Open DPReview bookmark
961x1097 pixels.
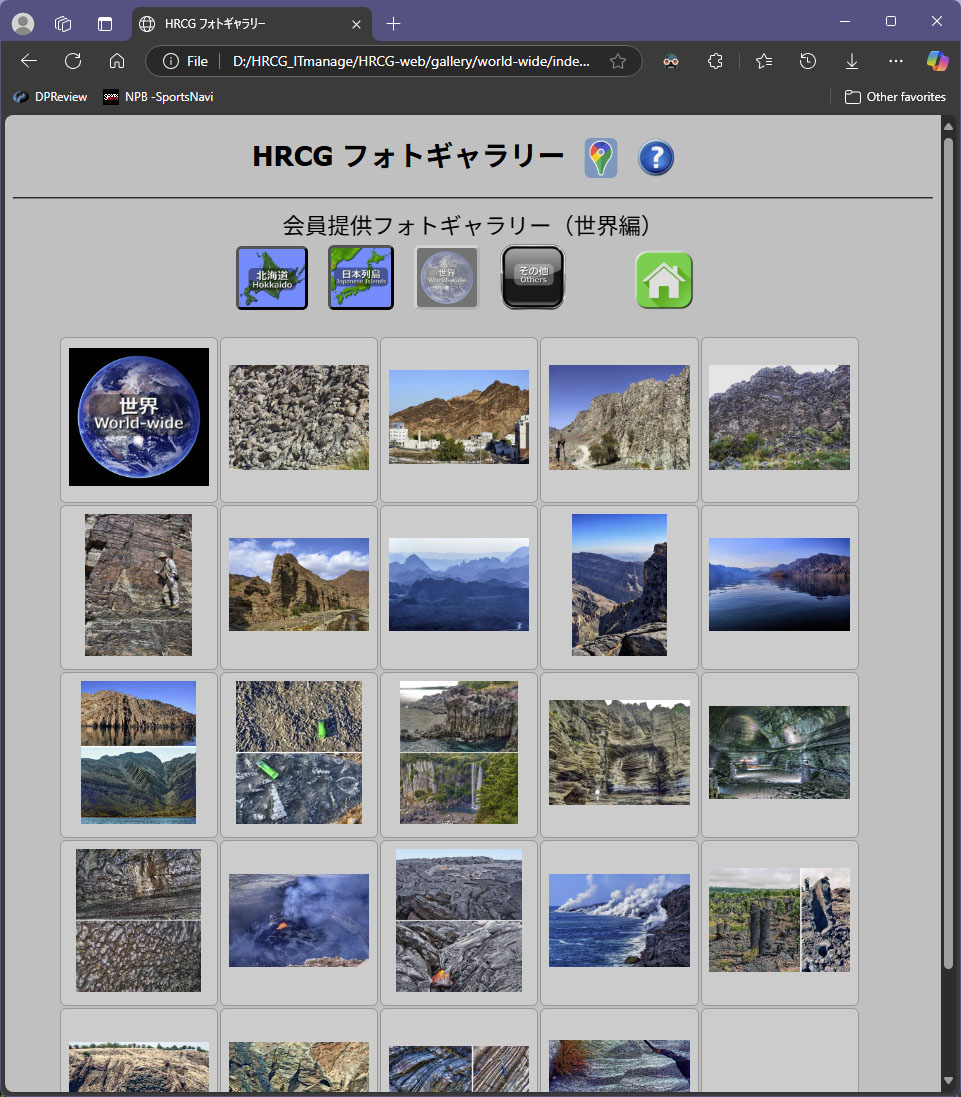click(51, 97)
